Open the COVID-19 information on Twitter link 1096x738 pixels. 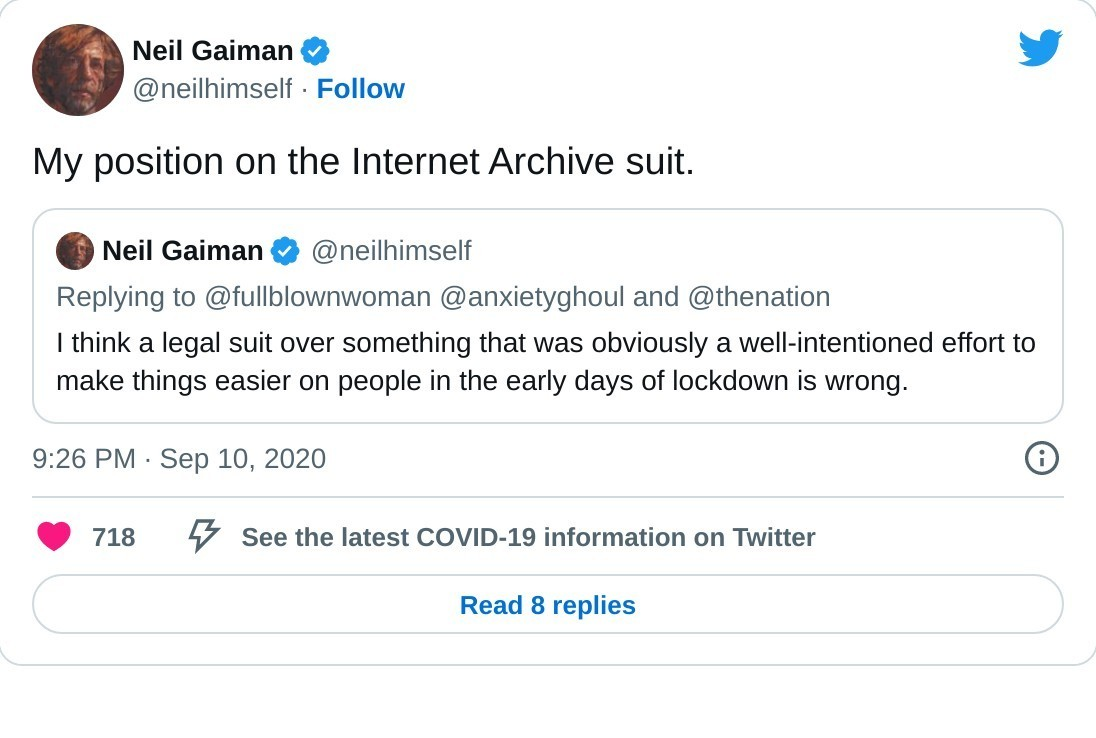[x=528, y=537]
